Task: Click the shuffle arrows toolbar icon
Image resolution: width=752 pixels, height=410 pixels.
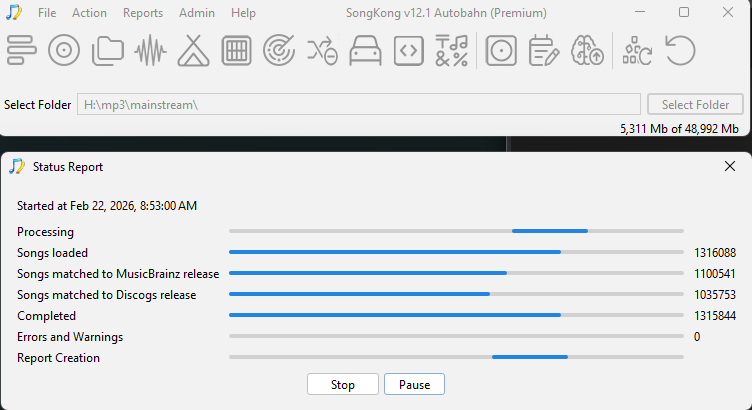Action: coord(322,50)
